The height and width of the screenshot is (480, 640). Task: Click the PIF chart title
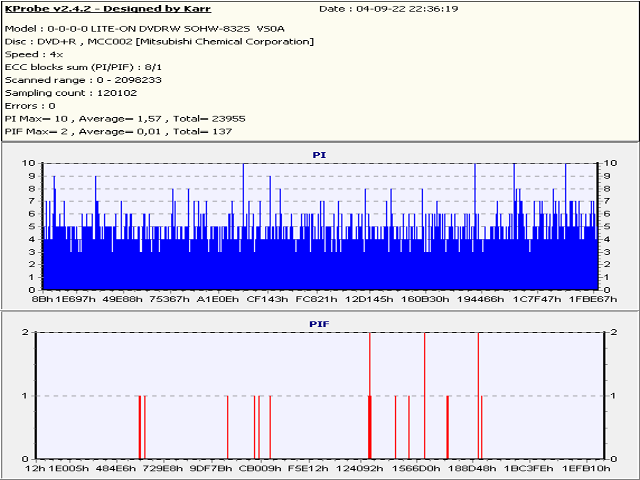tap(320, 324)
